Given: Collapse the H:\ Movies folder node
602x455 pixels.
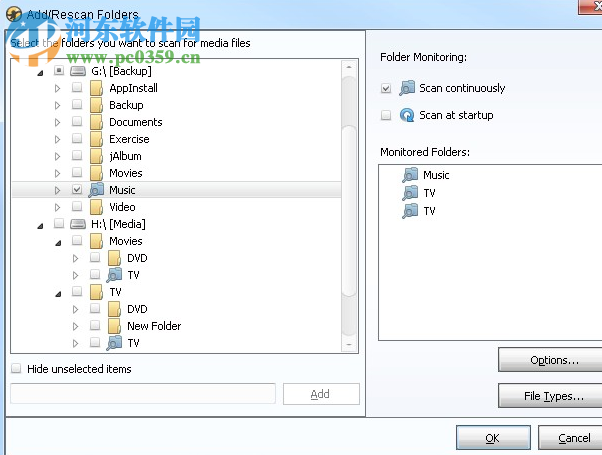Looking at the screenshot, I should click(58, 243).
